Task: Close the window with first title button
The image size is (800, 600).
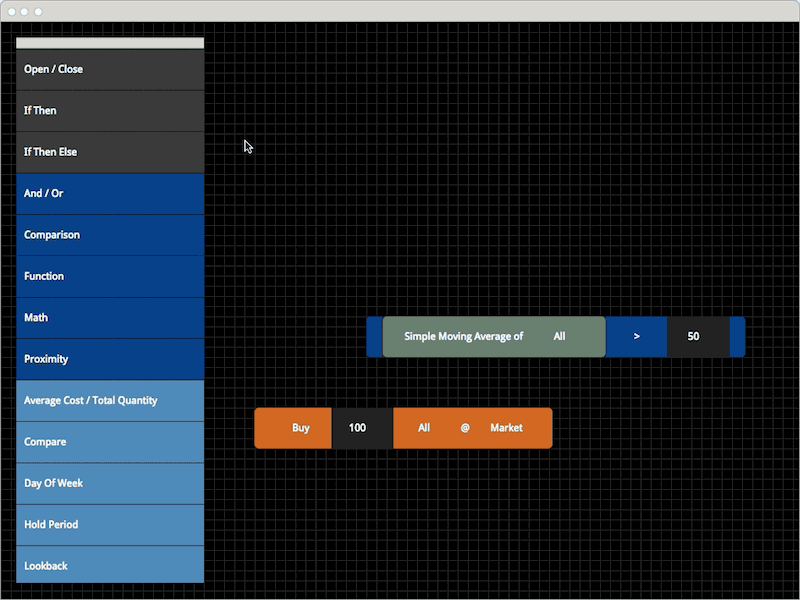Action: pyautogui.click(x=11, y=11)
